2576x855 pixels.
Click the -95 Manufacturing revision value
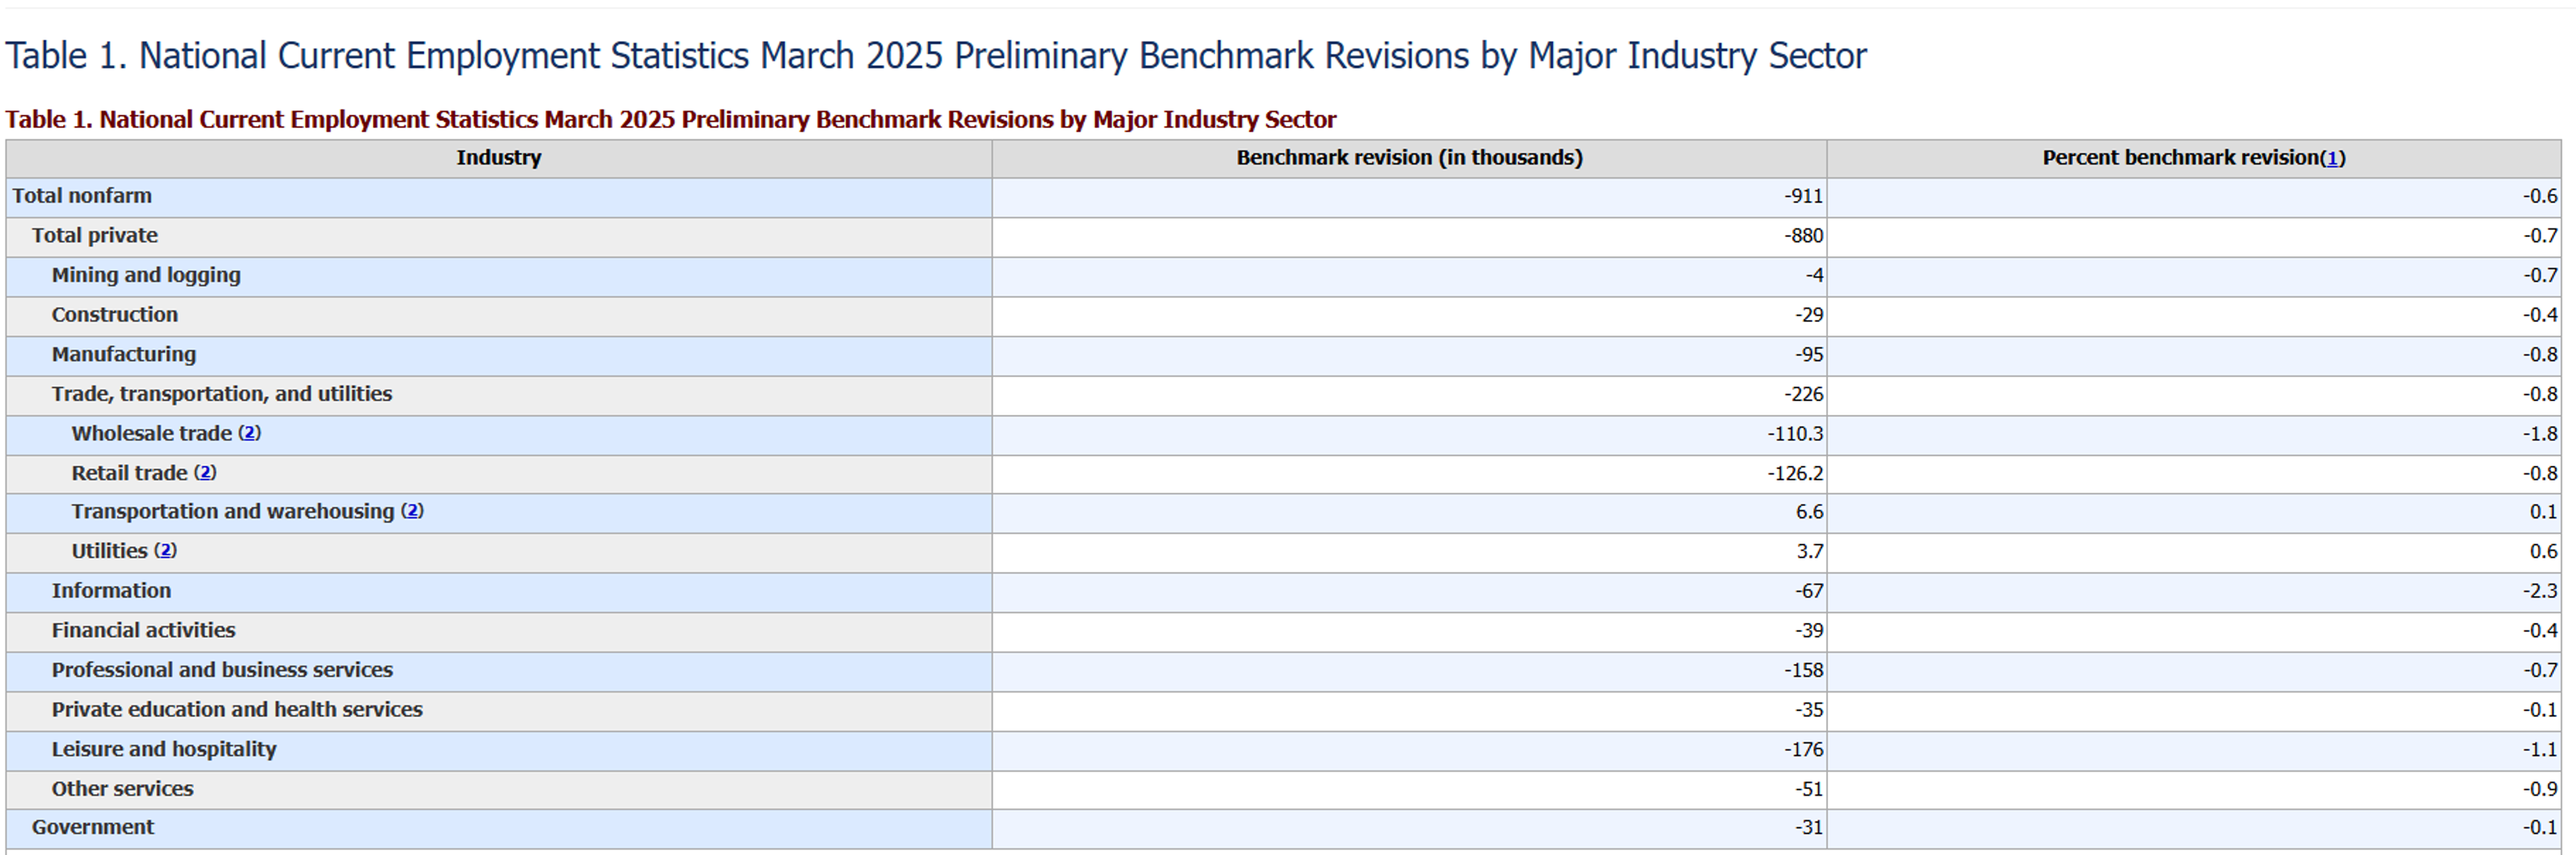pyautogui.click(x=1809, y=355)
